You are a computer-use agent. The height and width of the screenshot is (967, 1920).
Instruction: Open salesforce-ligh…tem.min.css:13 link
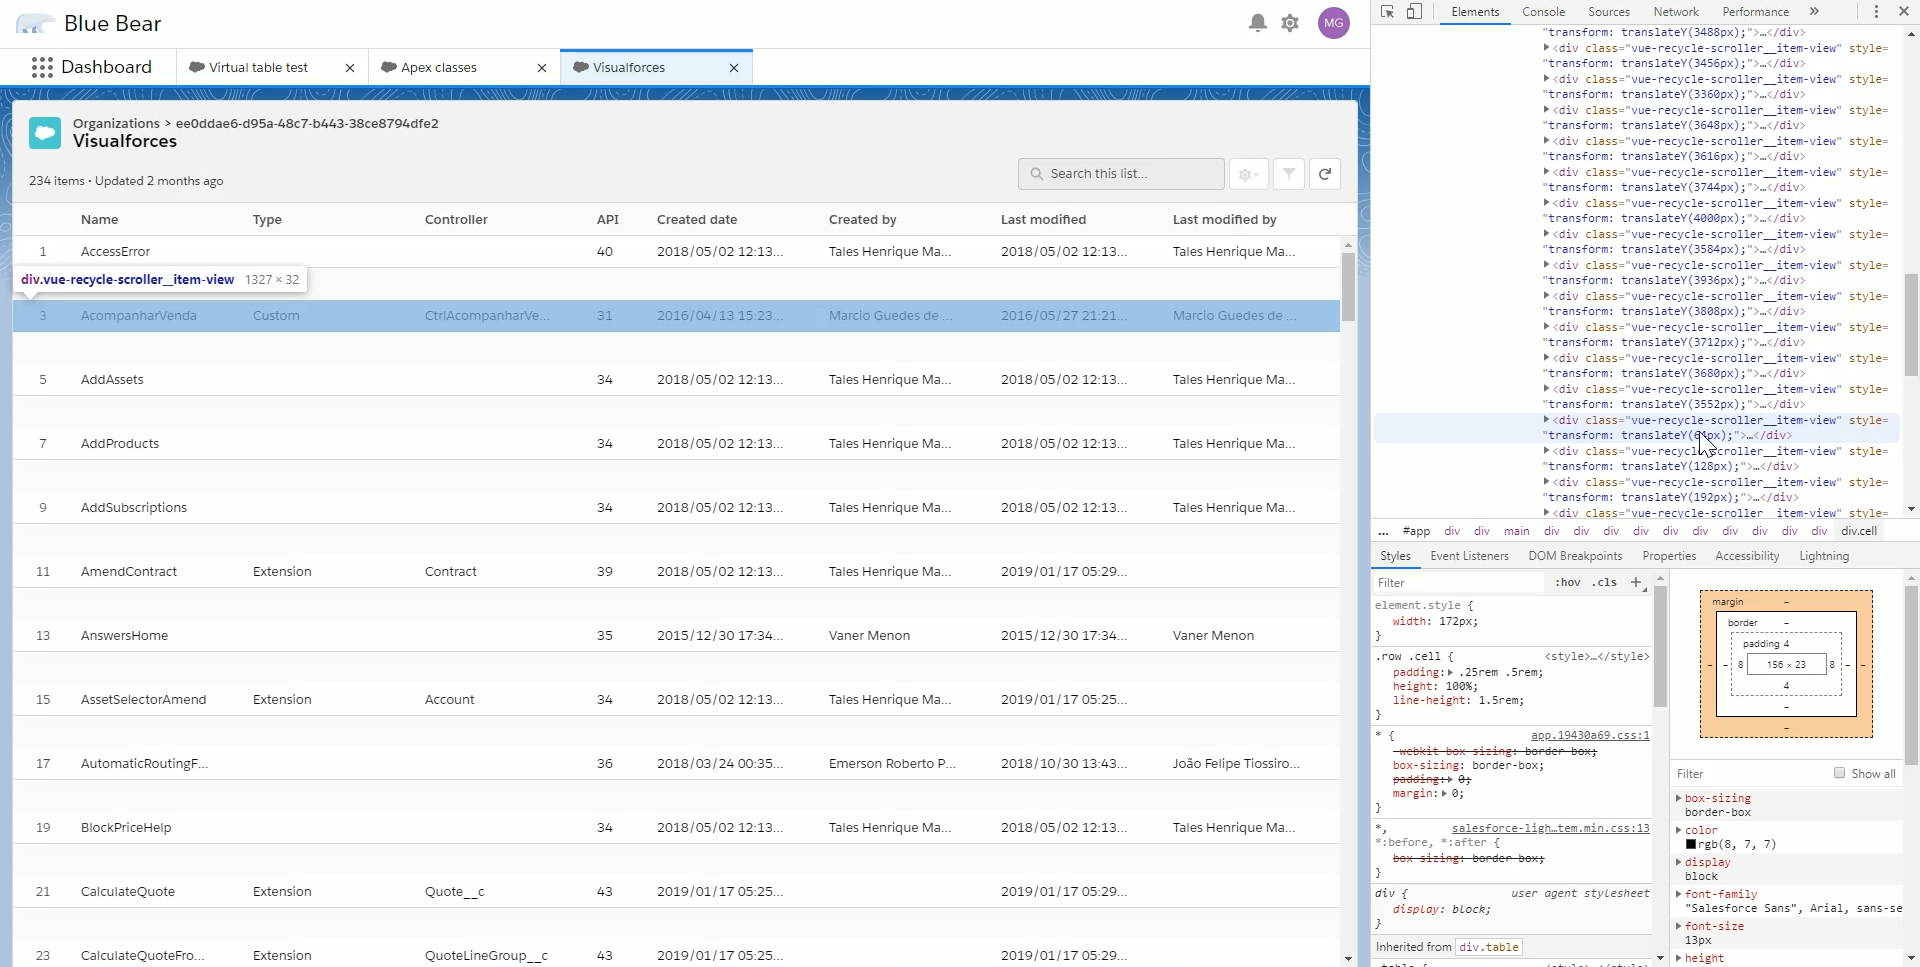tap(1550, 828)
